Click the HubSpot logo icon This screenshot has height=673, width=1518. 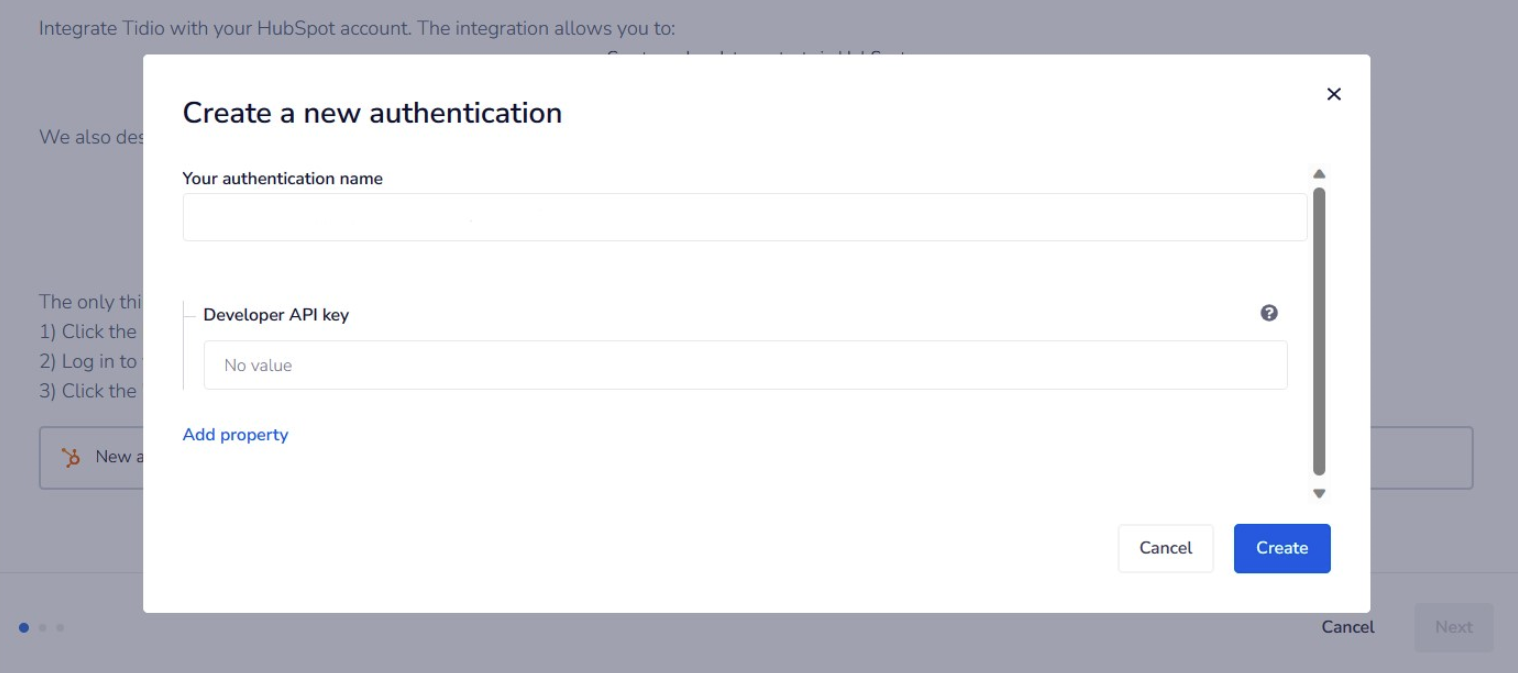pos(71,457)
